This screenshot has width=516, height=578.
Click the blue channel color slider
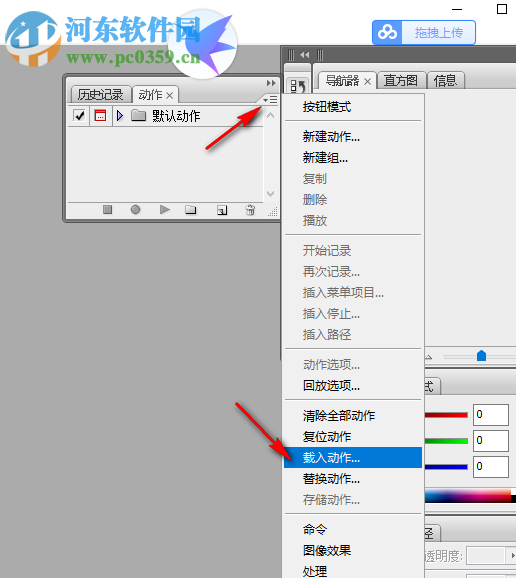point(446,467)
